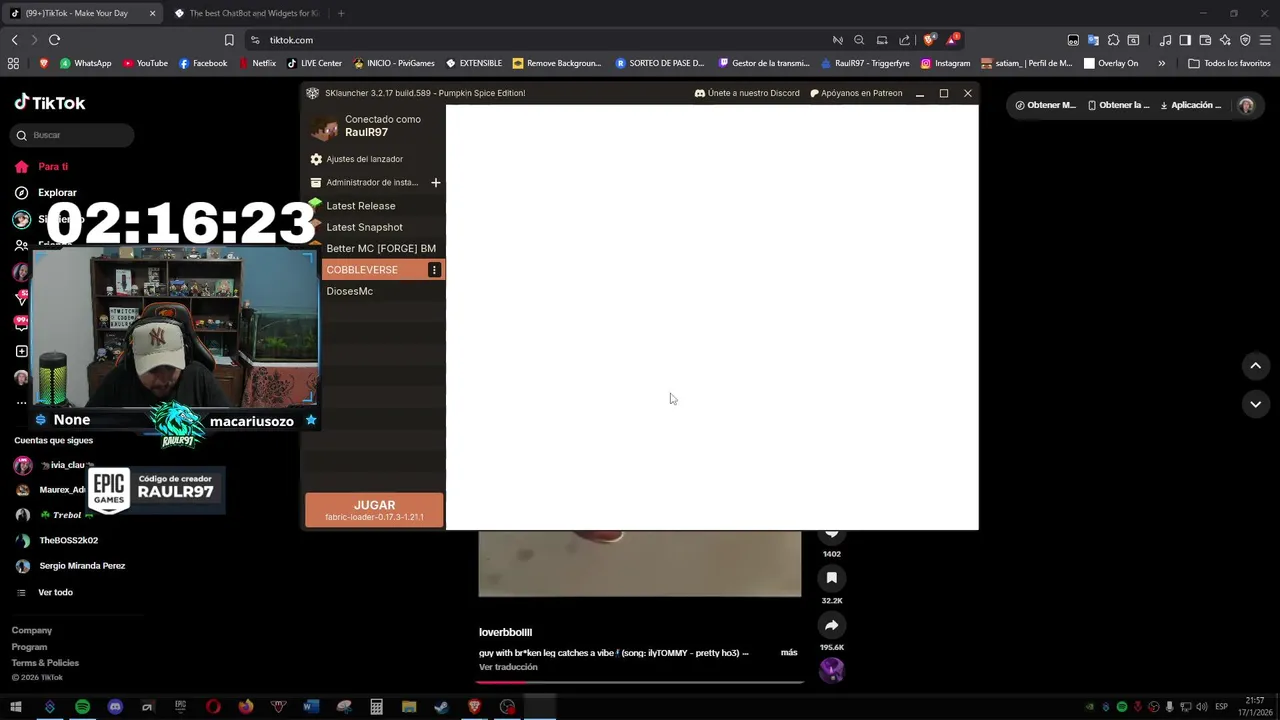This screenshot has width=1280, height=720.
Task: Open Netflix bookmark
Action: point(256,63)
